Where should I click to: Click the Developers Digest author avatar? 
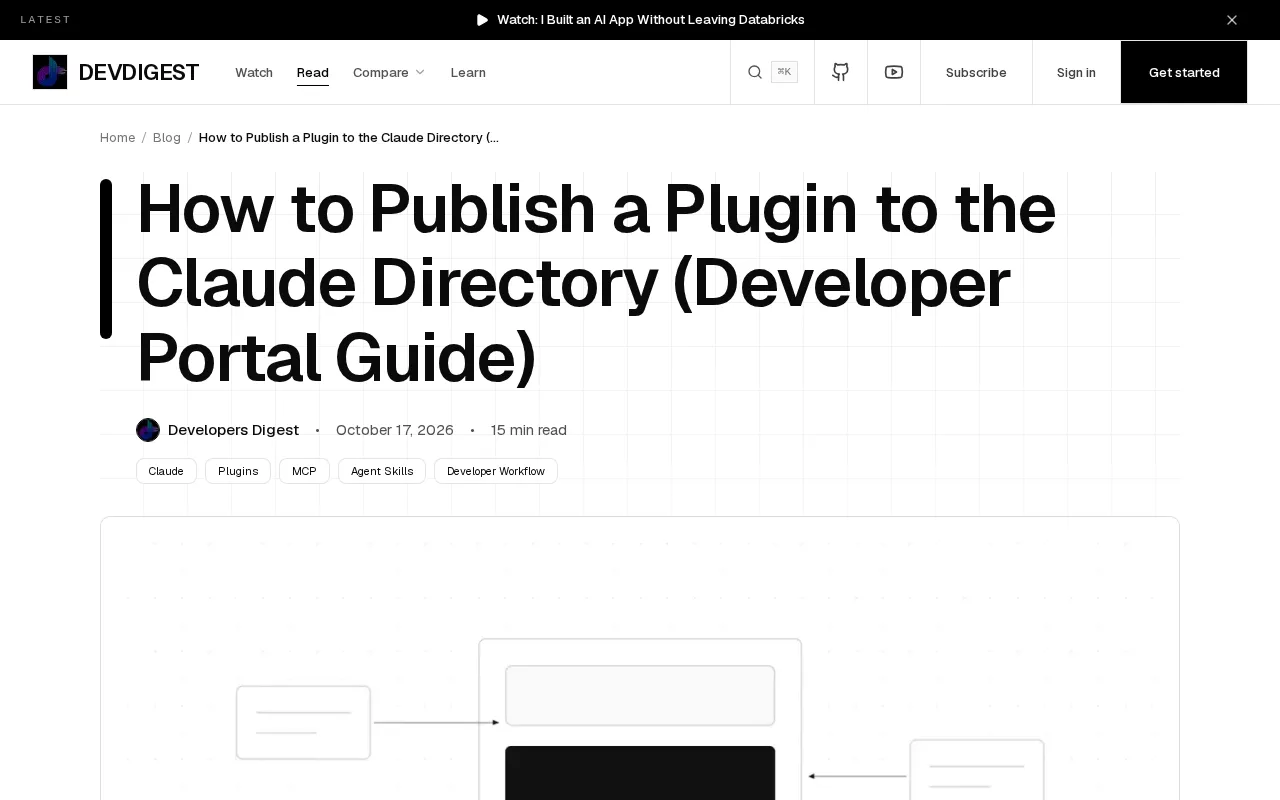[148, 430]
